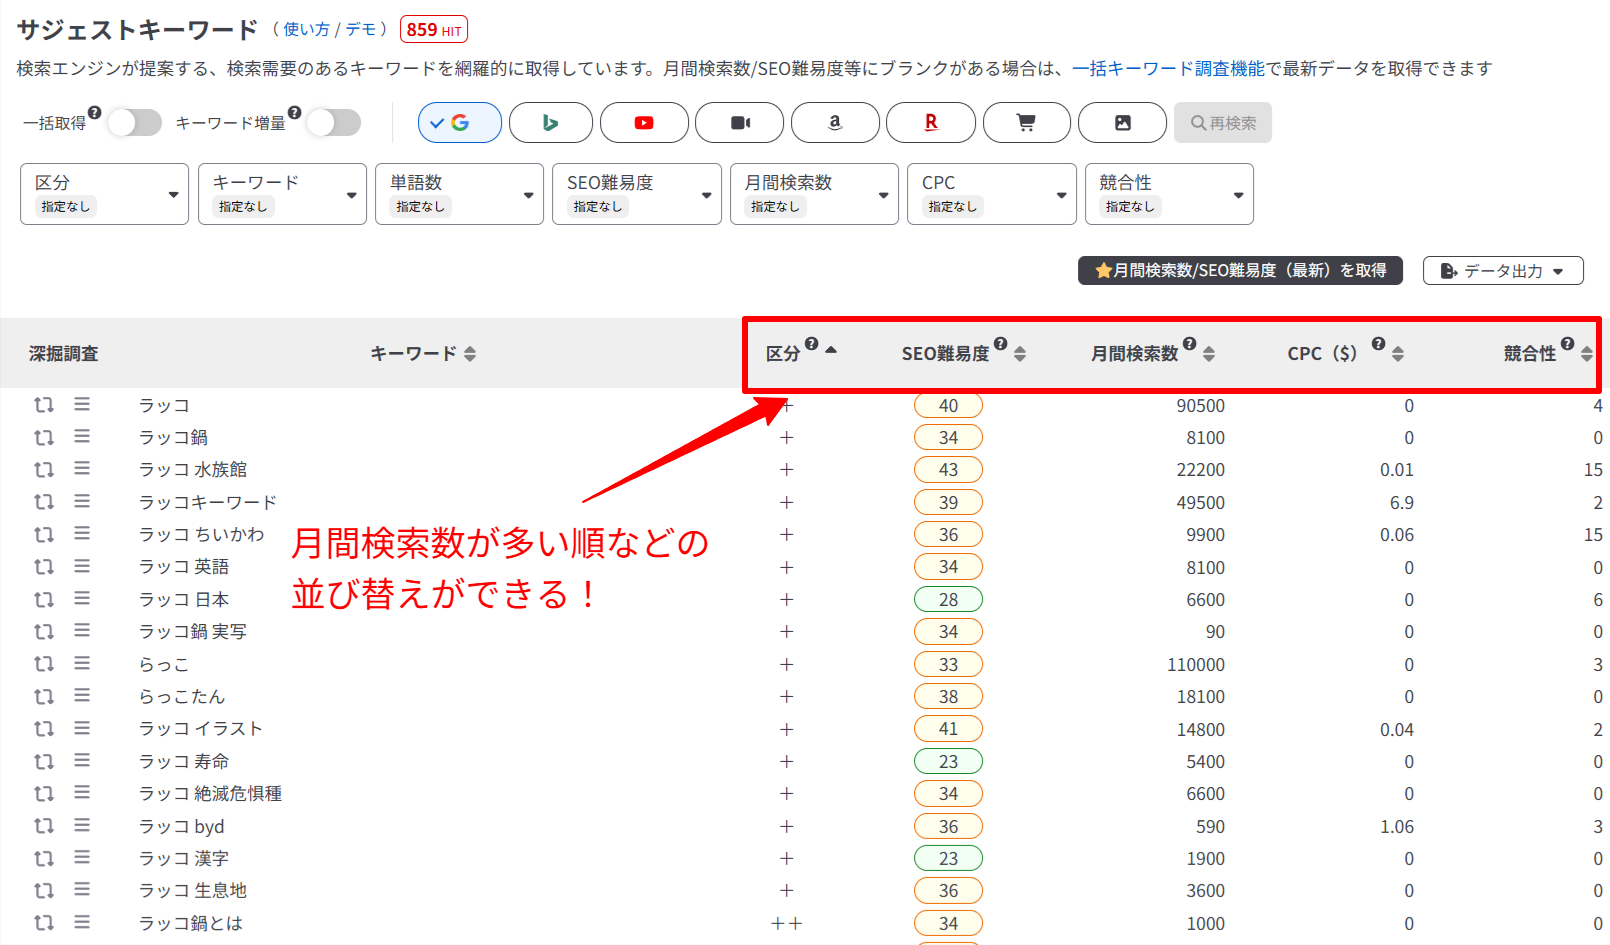Click 月間検索数/SEO難易度（最新）を取得 button

1239,271
